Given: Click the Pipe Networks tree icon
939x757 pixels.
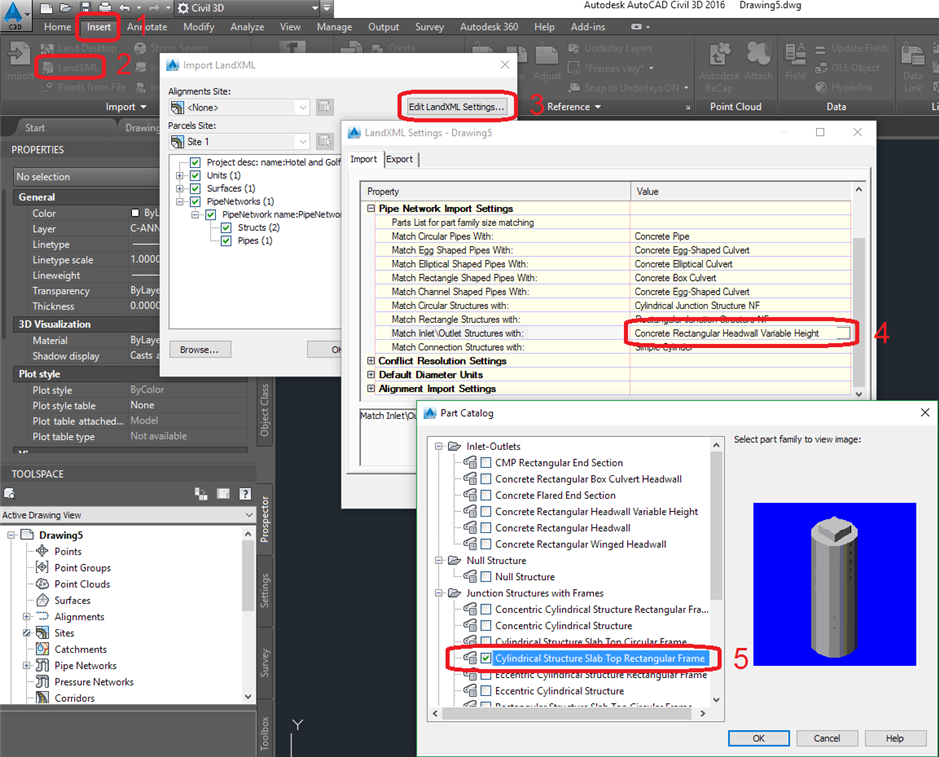Looking at the screenshot, I should (x=43, y=665).
